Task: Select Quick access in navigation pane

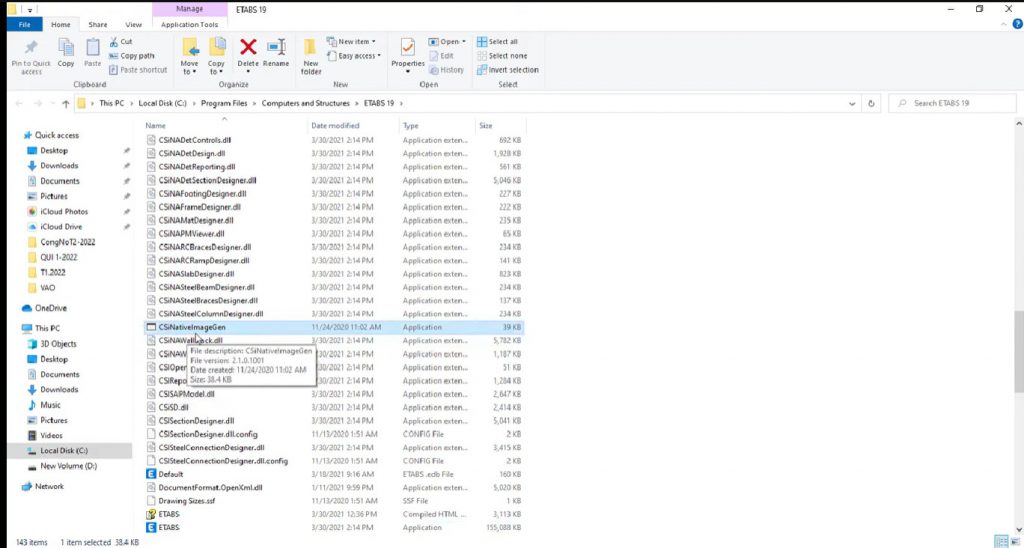Action: (x=56, y=135)
